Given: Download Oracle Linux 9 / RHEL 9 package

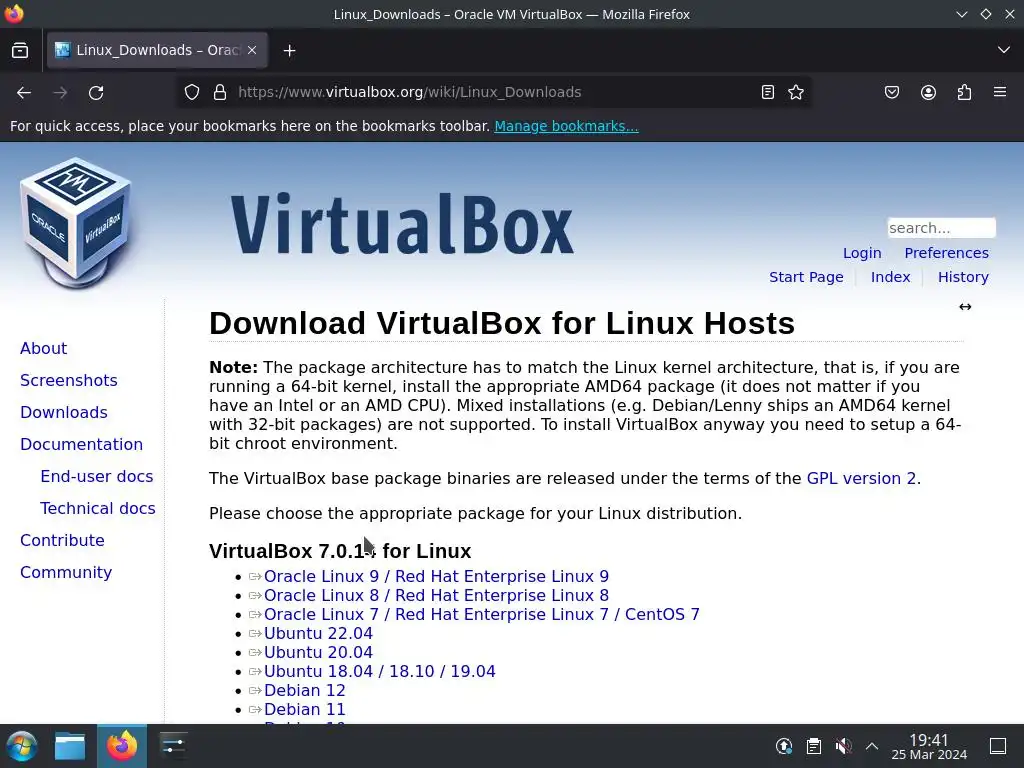Looking at the screenshot, I should [436, 577].
